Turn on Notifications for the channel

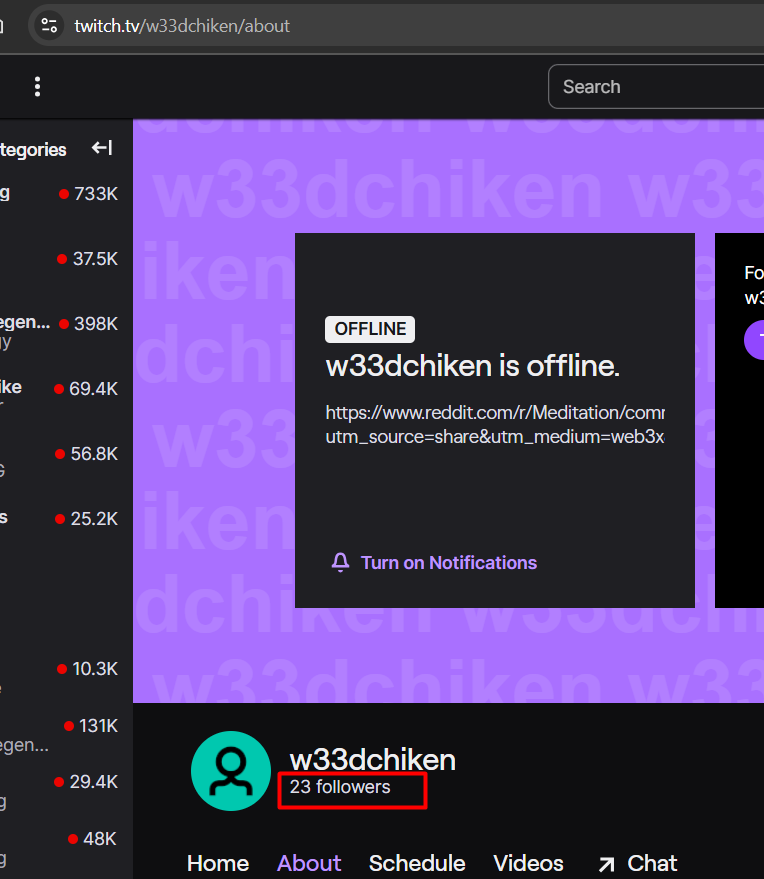(434, 562)
